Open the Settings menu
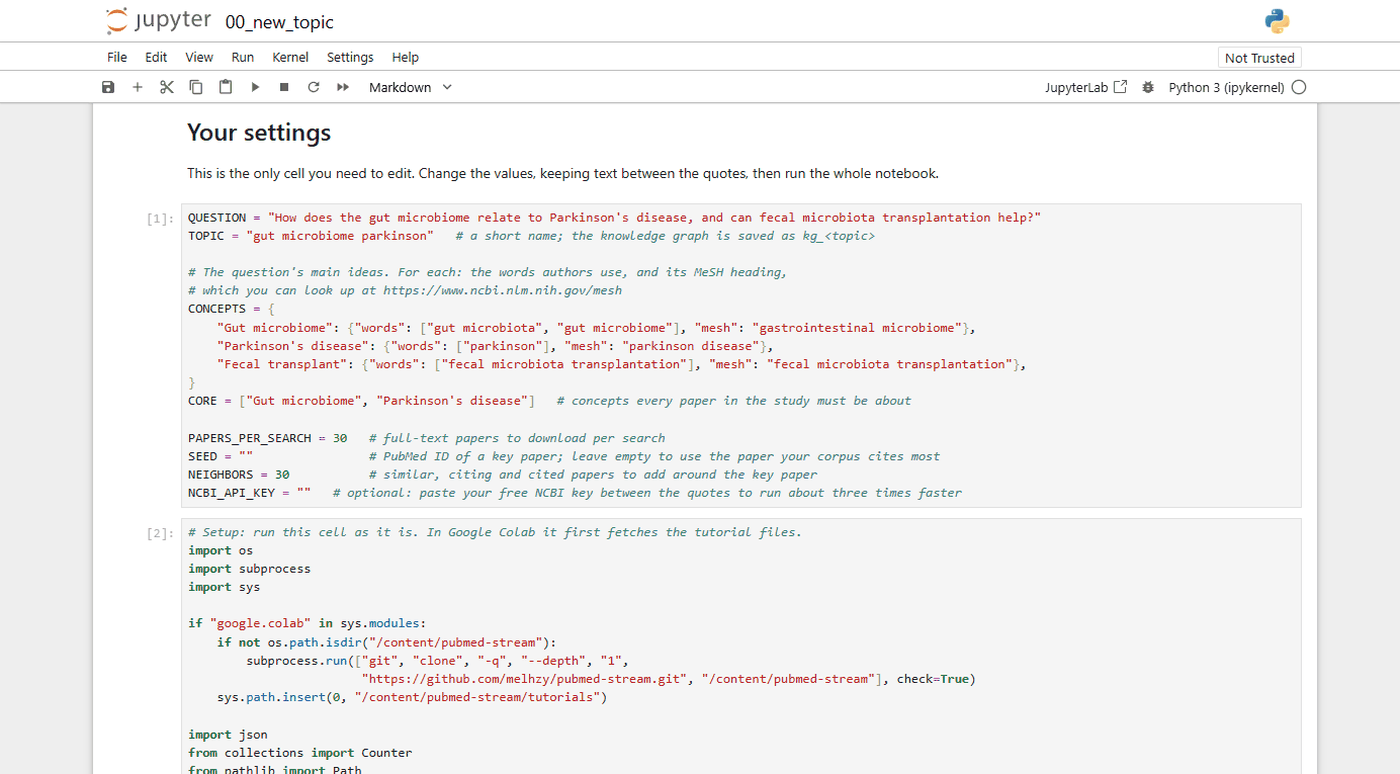Screen dimensions: 1400x774 350,57
